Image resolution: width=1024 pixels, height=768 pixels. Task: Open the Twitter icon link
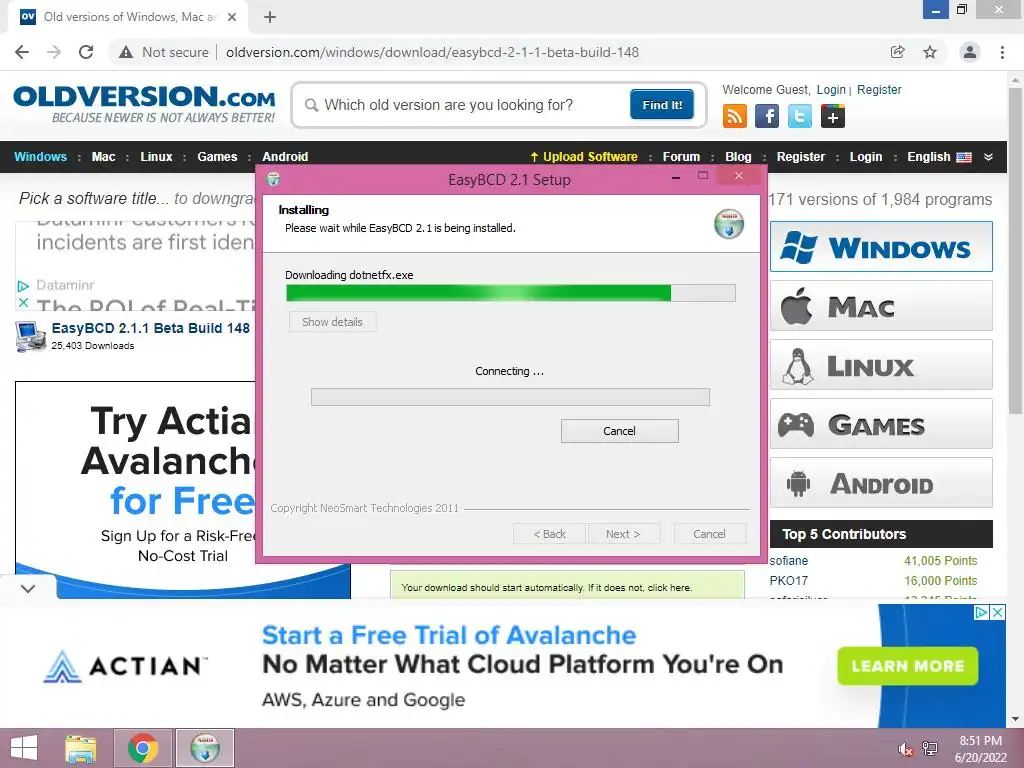click(x=799, y=116)
